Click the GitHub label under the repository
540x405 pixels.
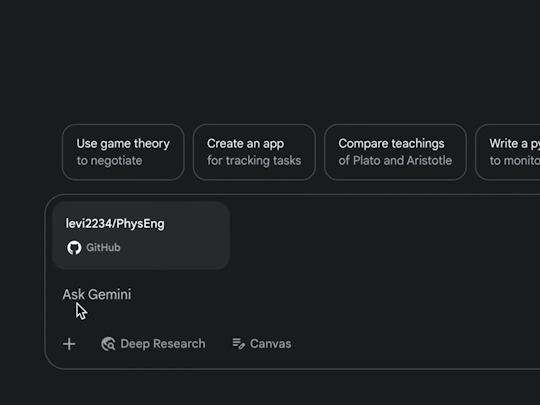[x=103, y=247]
